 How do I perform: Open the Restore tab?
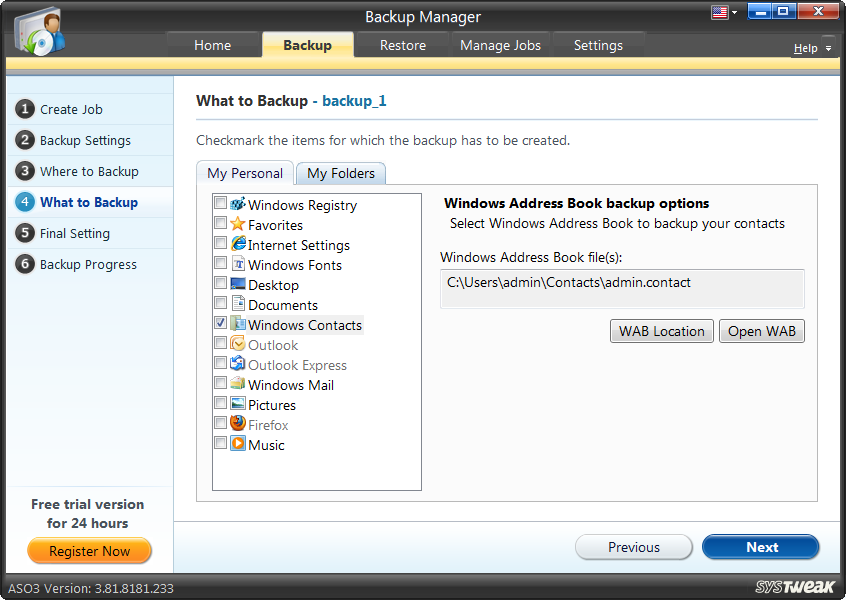click(x=402, y=44)
